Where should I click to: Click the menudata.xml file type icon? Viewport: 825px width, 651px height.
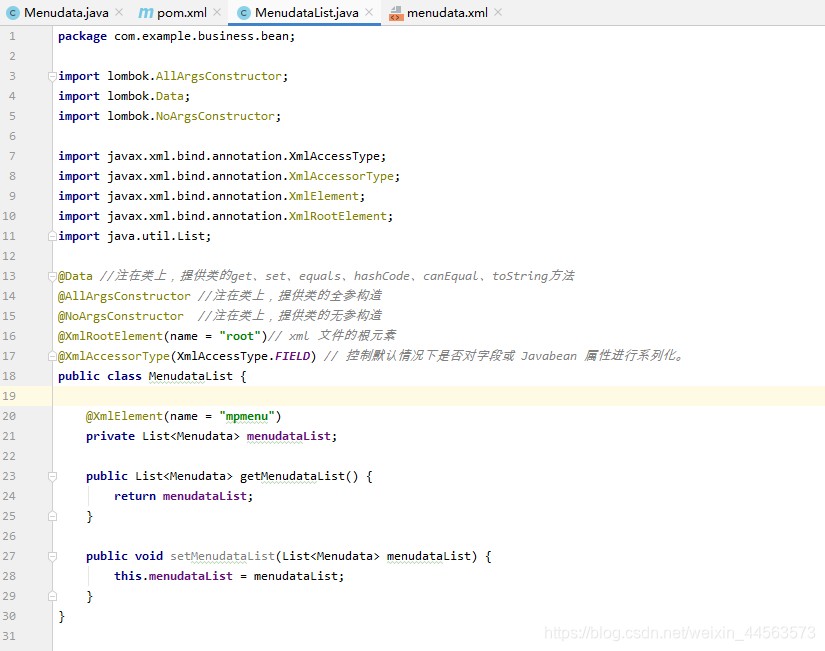click(x=396, y=13)
